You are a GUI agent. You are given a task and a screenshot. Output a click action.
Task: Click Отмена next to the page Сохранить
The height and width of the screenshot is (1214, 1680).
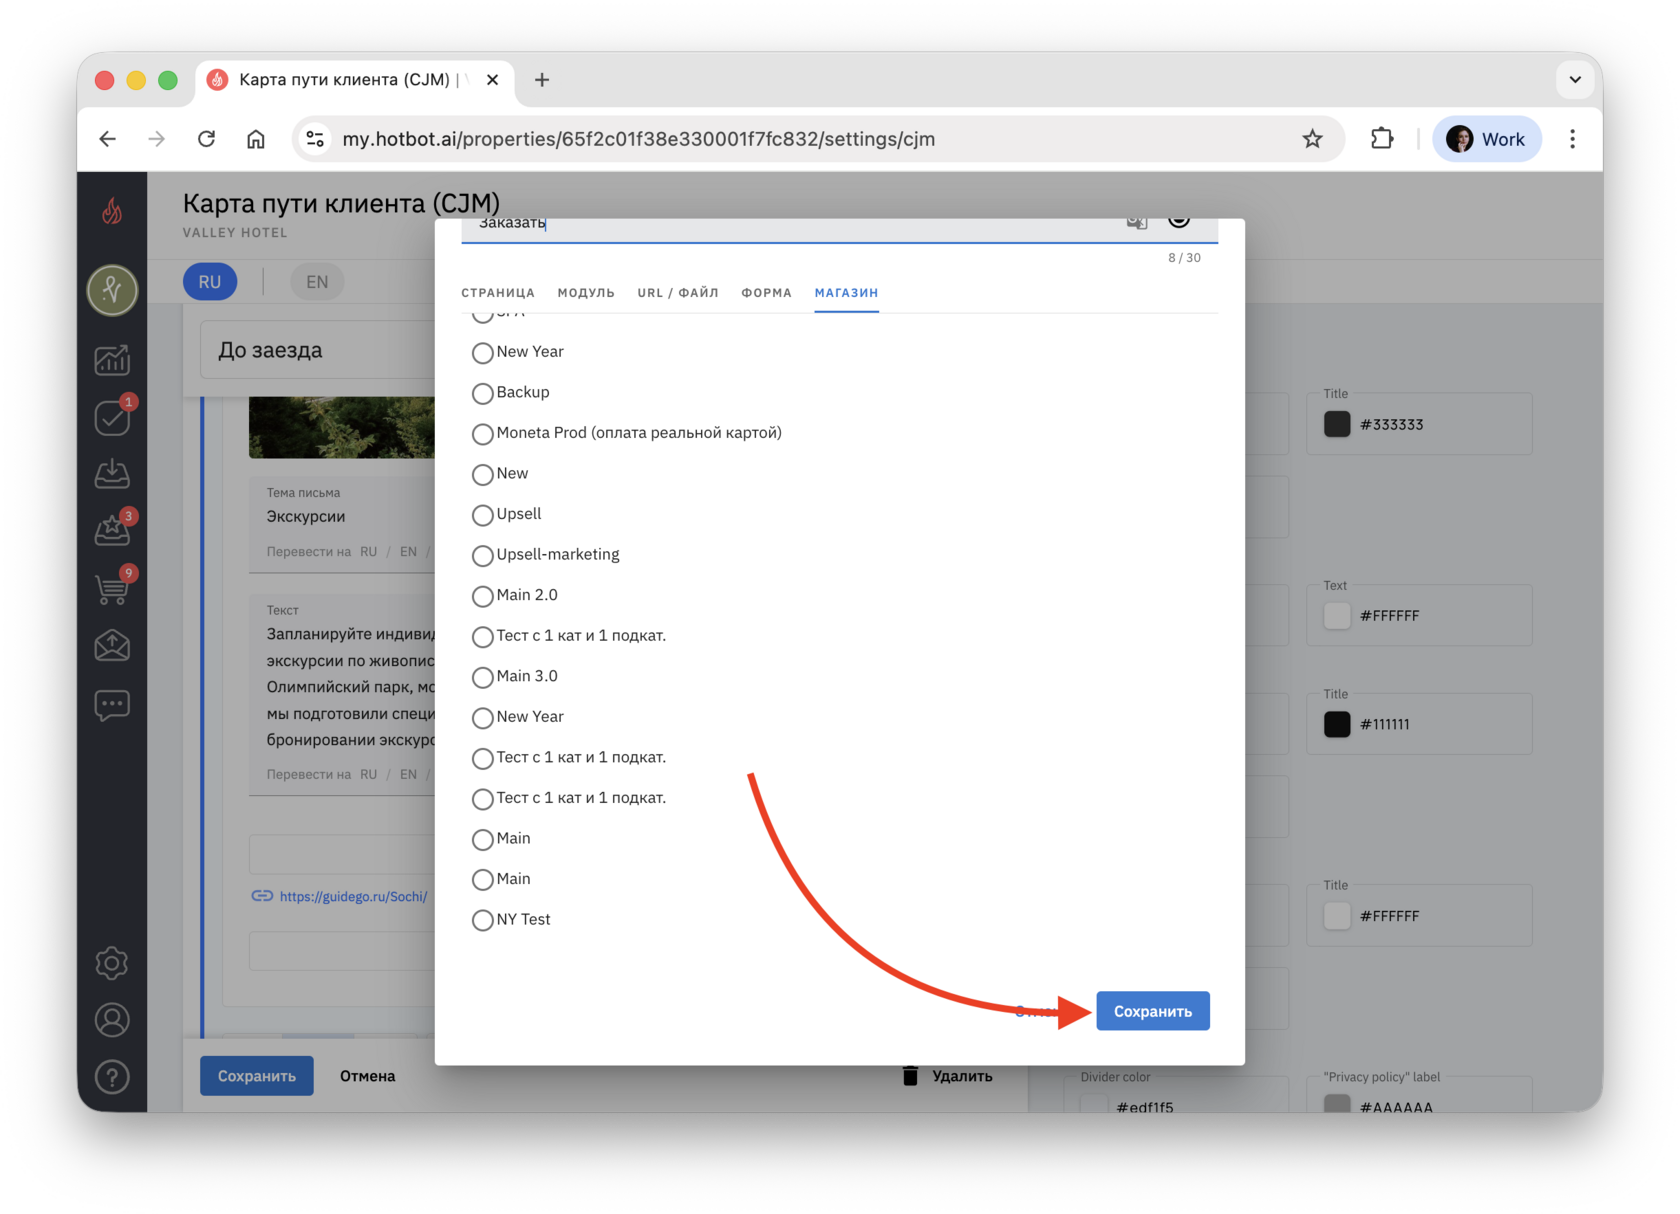368,1076
